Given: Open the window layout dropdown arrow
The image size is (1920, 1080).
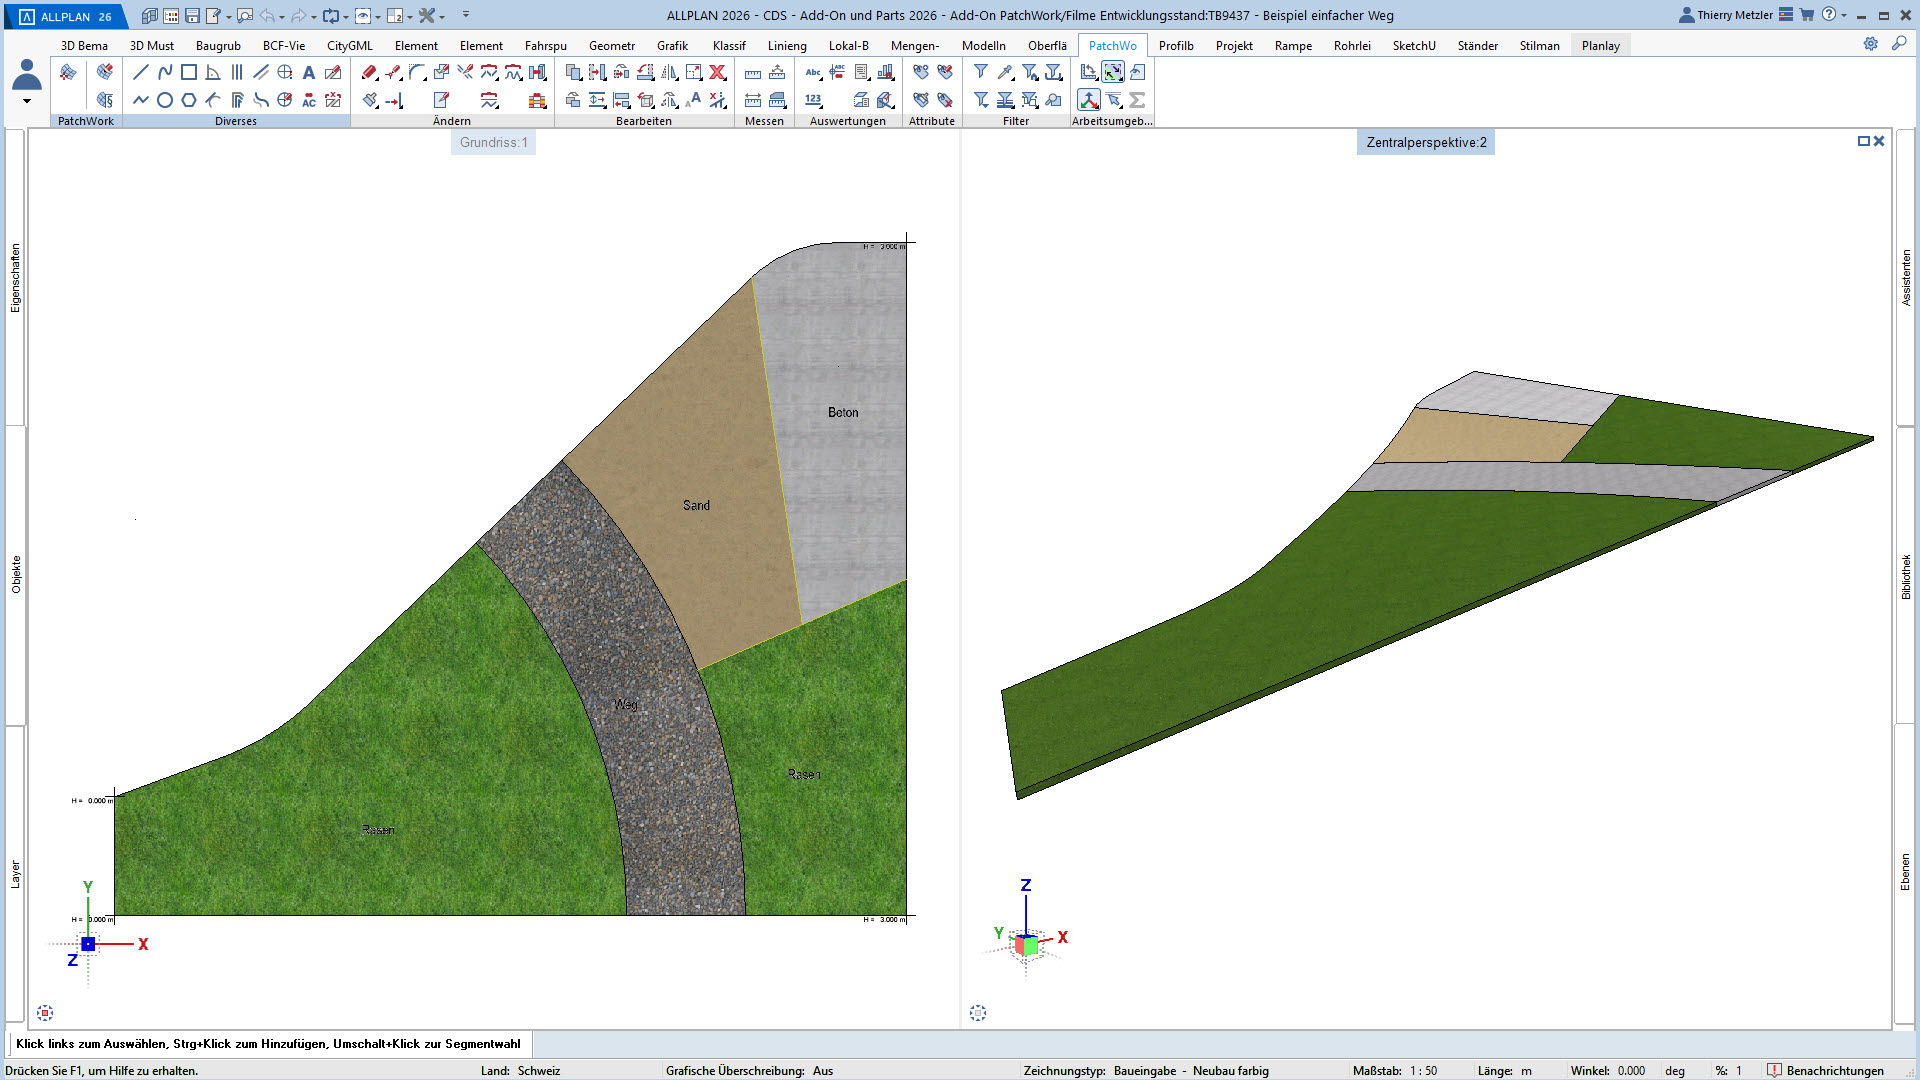Looking at the screenshot, I should click(x=410, y=17).
